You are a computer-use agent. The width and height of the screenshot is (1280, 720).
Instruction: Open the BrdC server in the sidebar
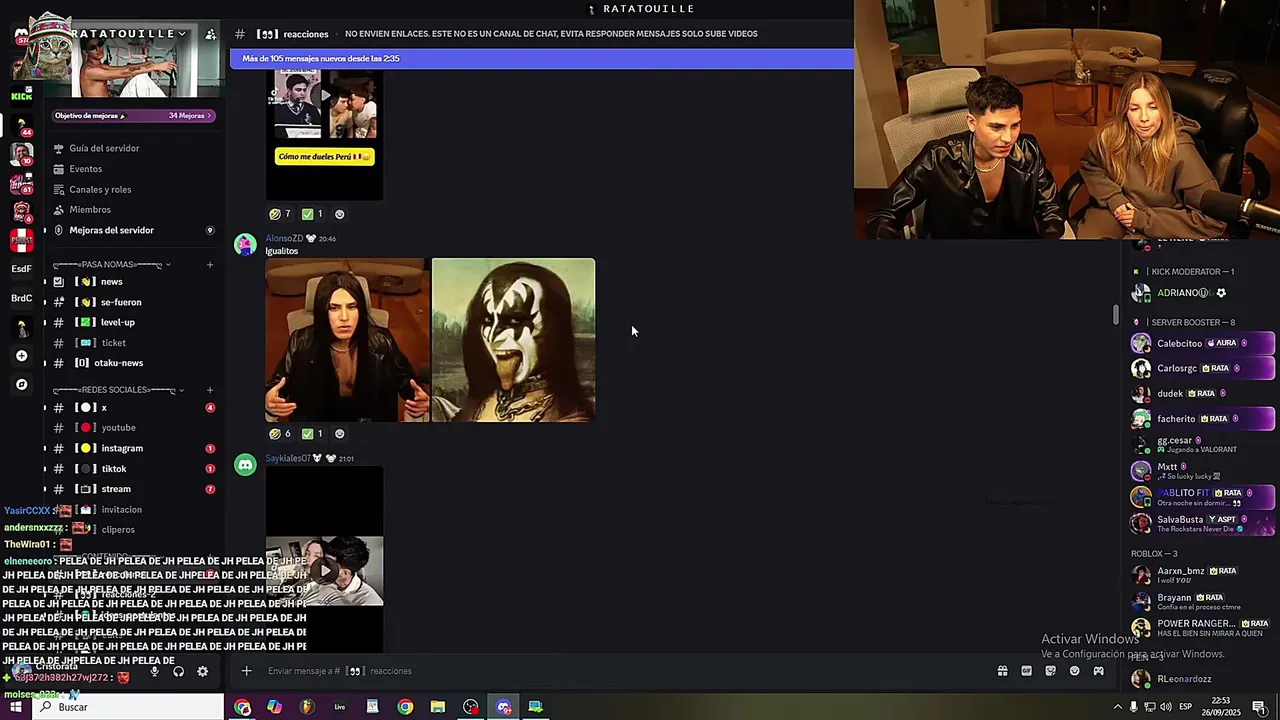tap(21, 298)
